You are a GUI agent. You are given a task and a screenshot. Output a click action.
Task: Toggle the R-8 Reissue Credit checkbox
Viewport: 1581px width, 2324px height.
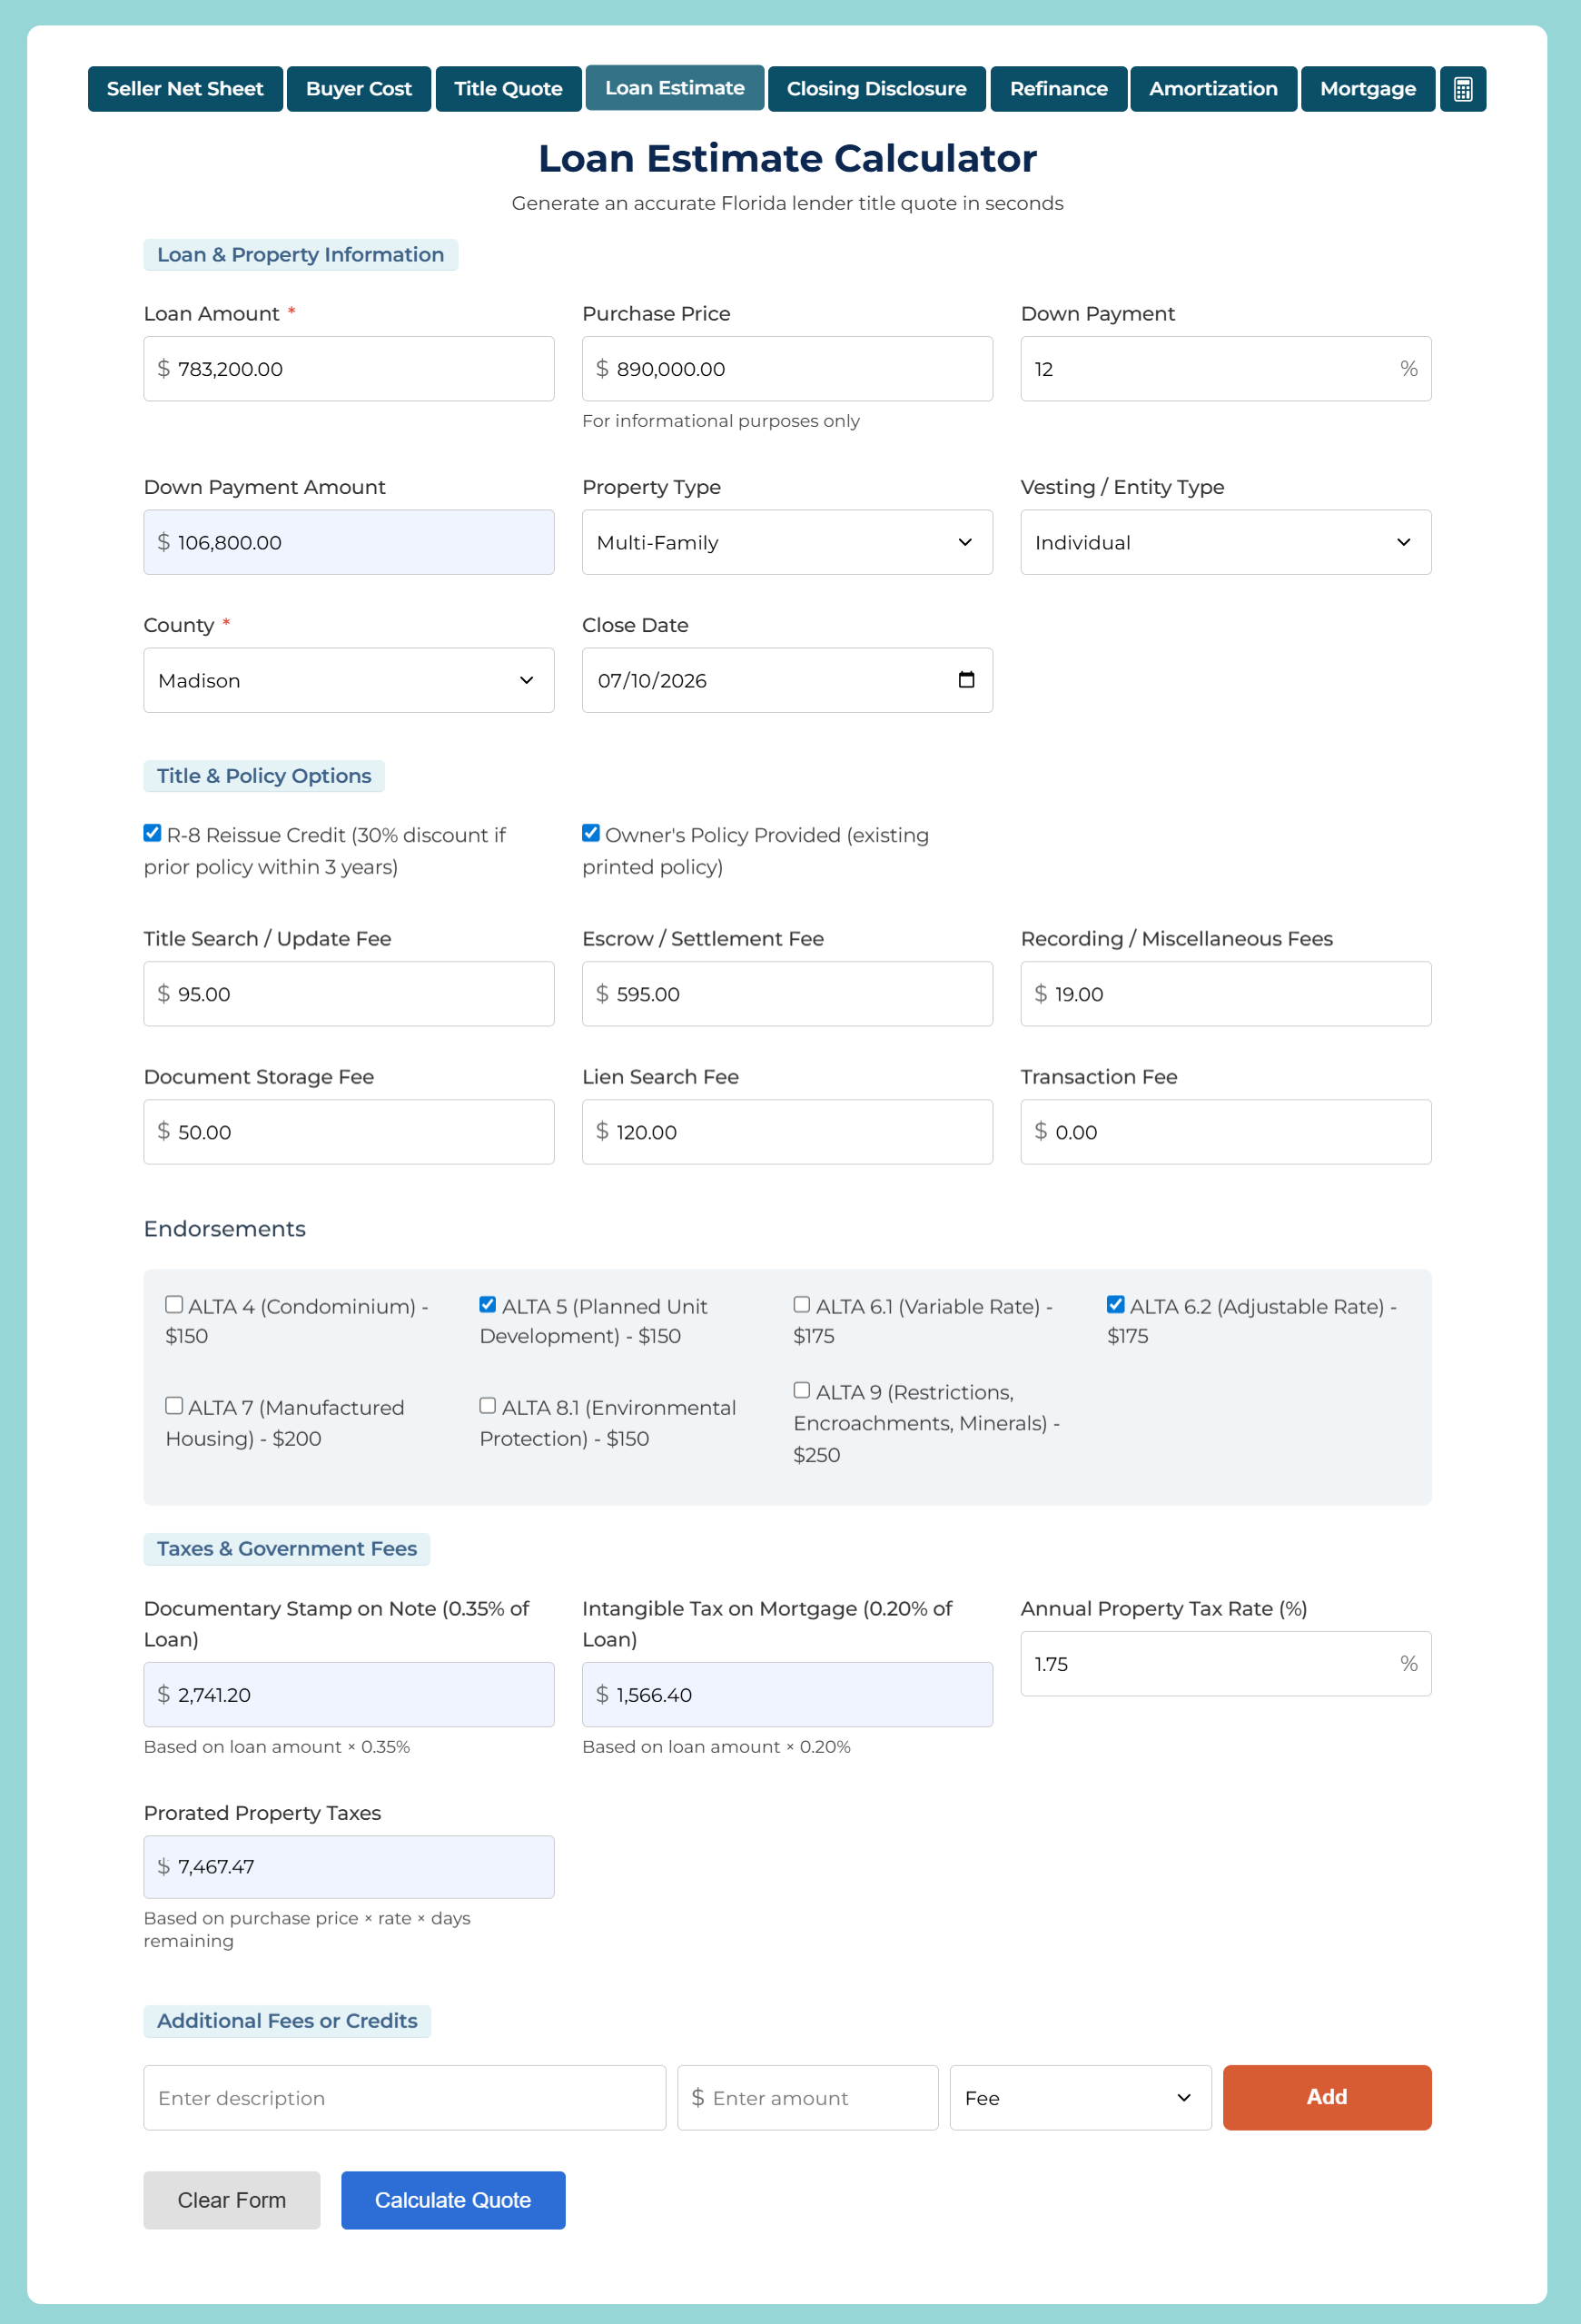tap(152, 833)
